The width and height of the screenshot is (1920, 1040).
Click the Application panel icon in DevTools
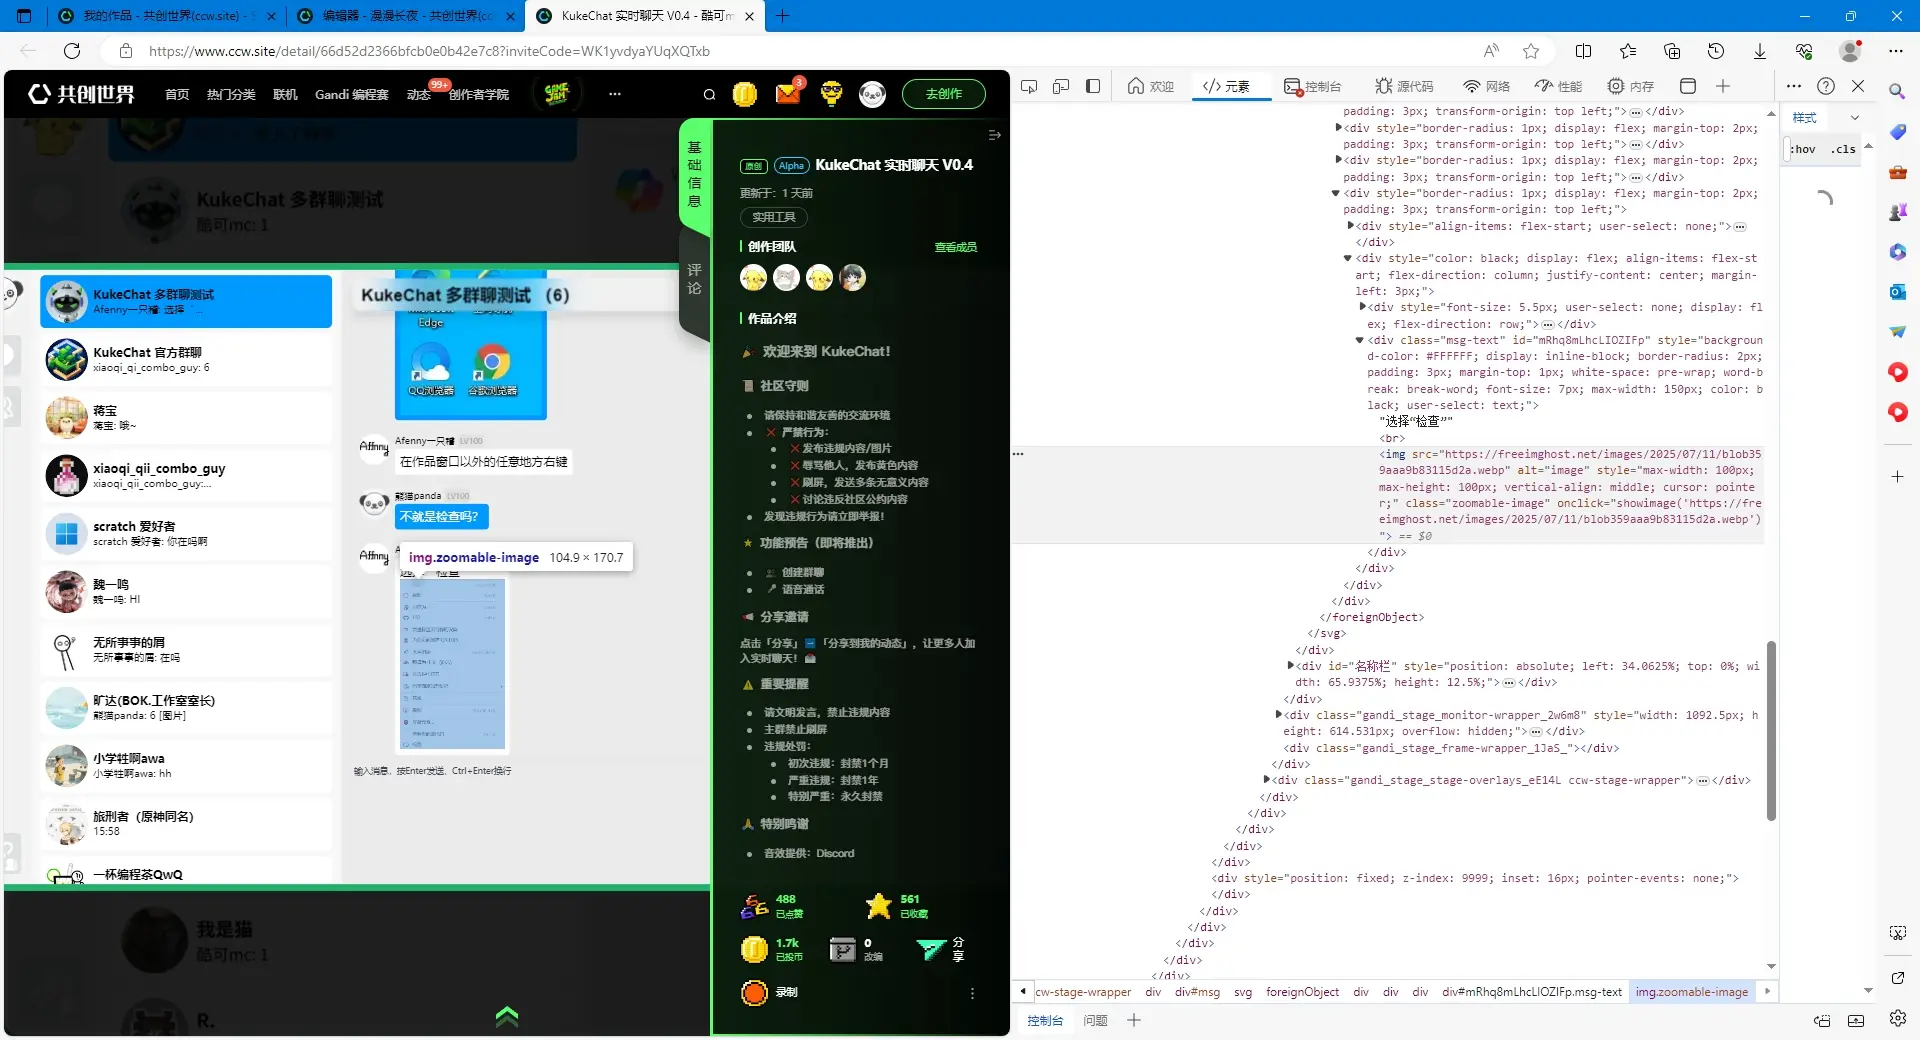coord(1688,86)
